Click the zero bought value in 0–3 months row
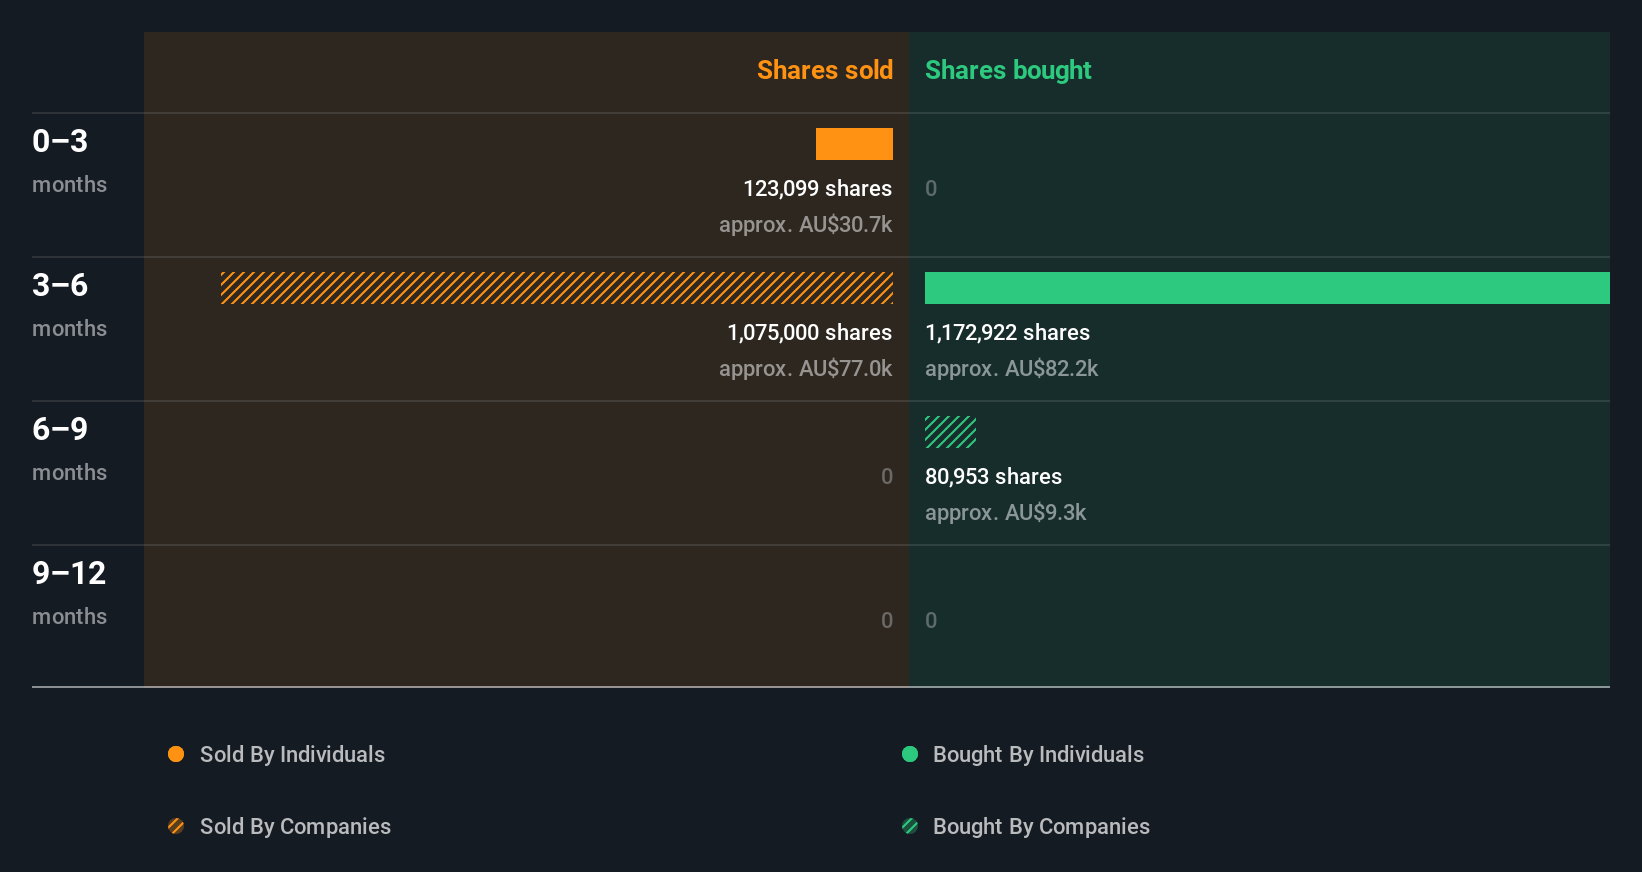The image size is (1642, 872). [x=931, y=188]
